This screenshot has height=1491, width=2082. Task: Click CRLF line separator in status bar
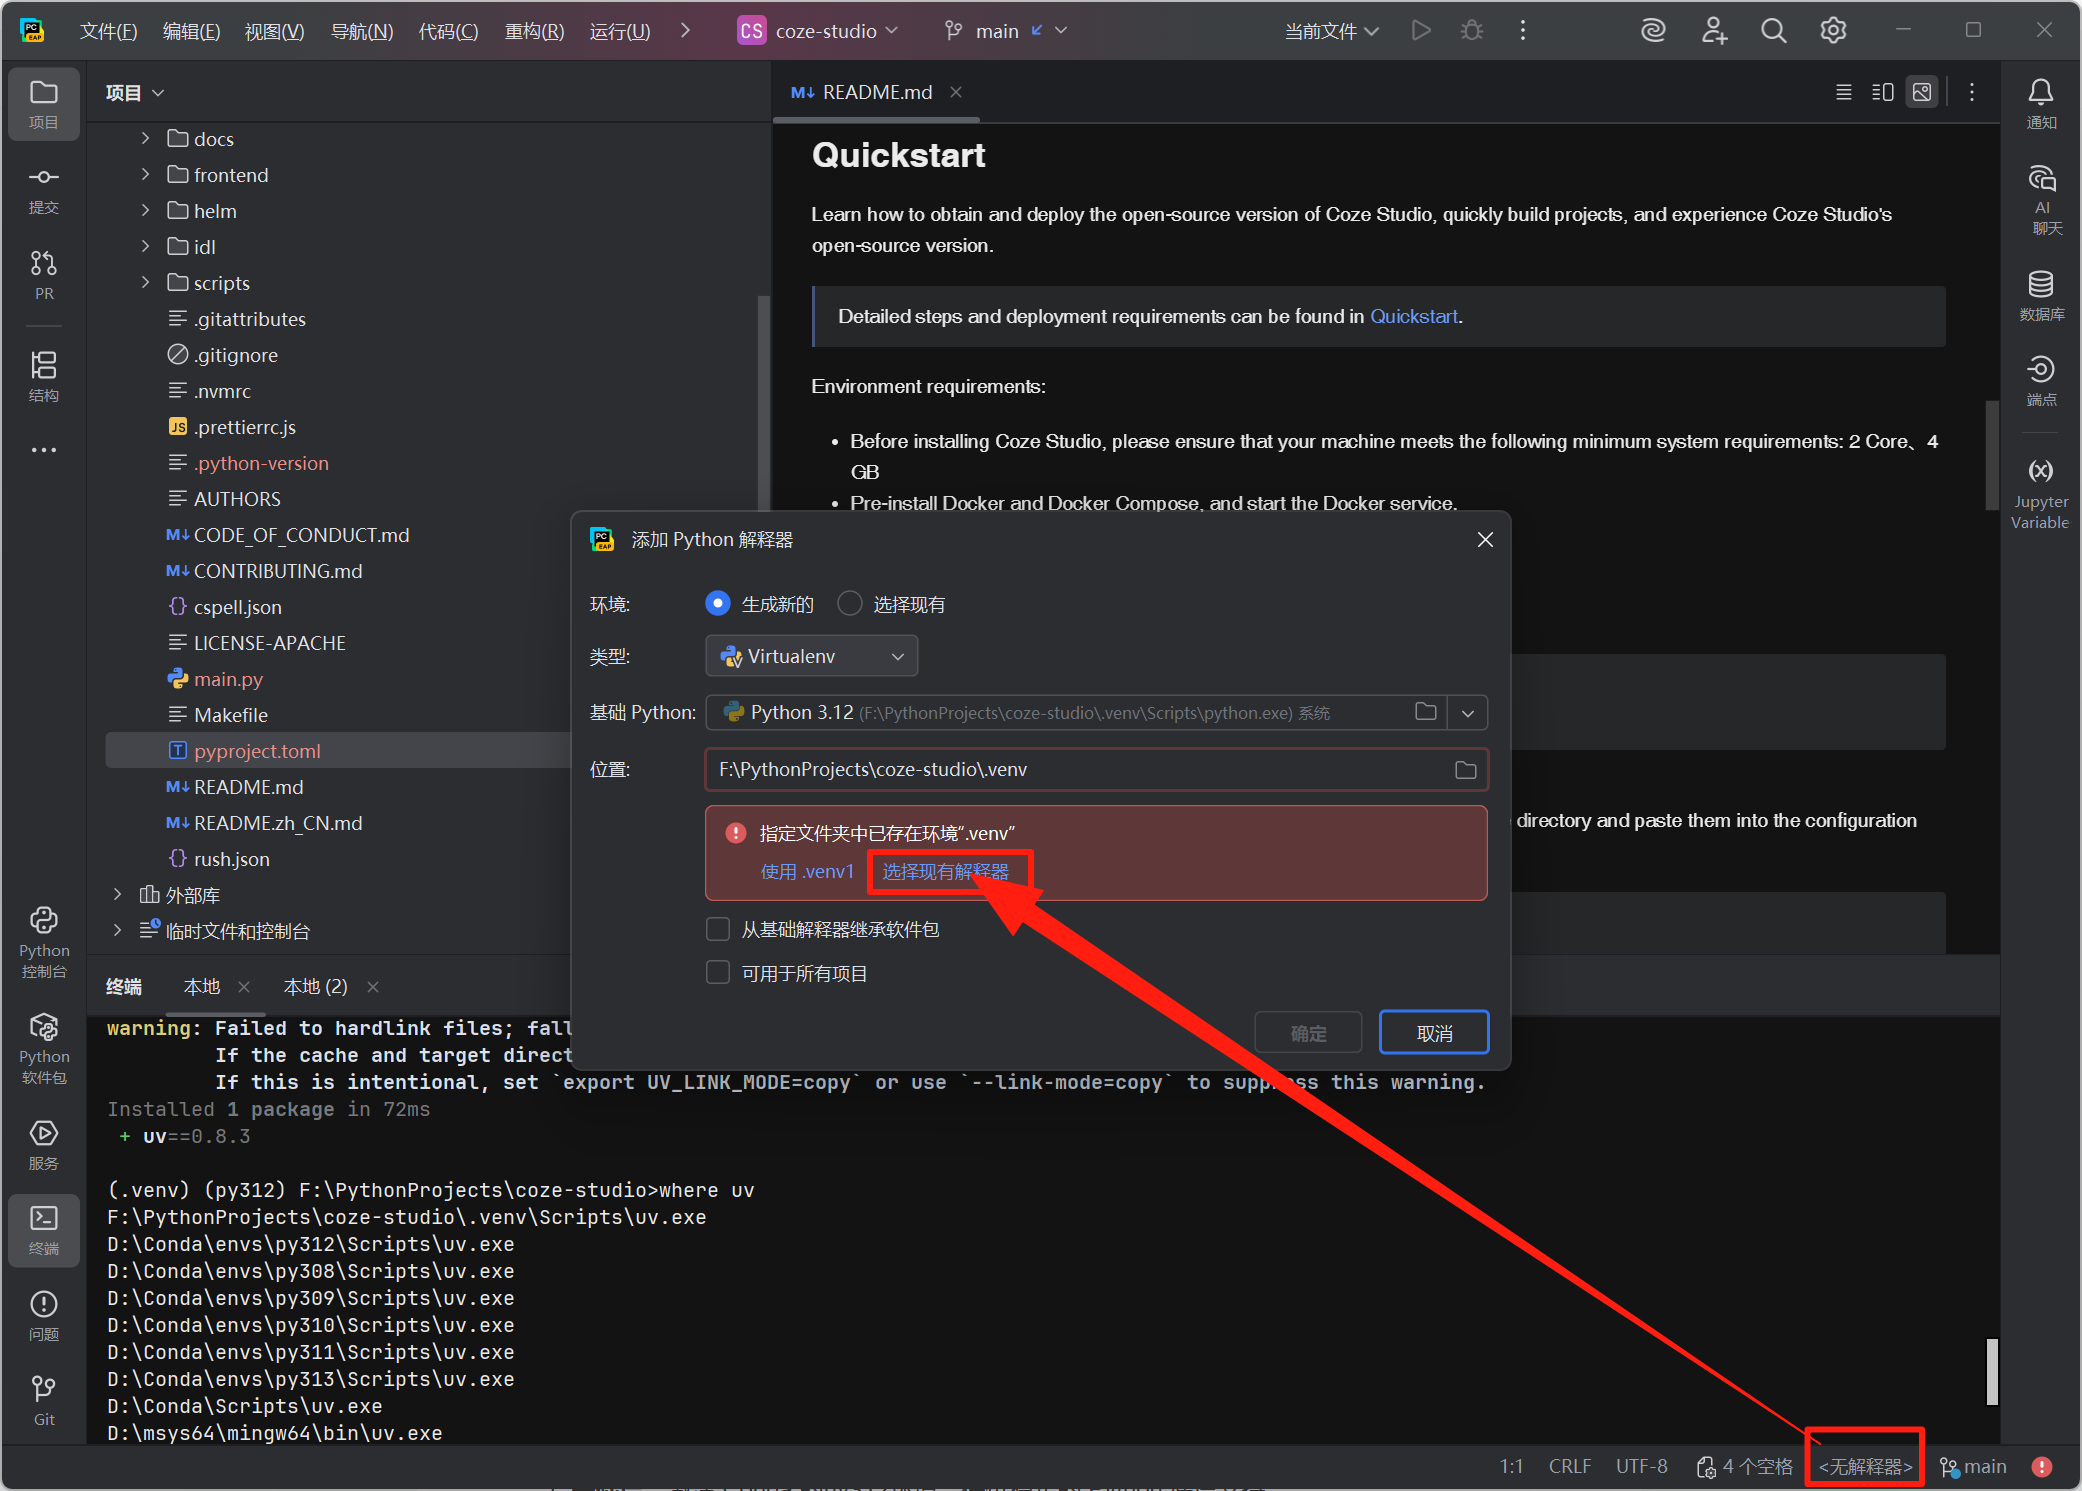coord(1569,1466)
